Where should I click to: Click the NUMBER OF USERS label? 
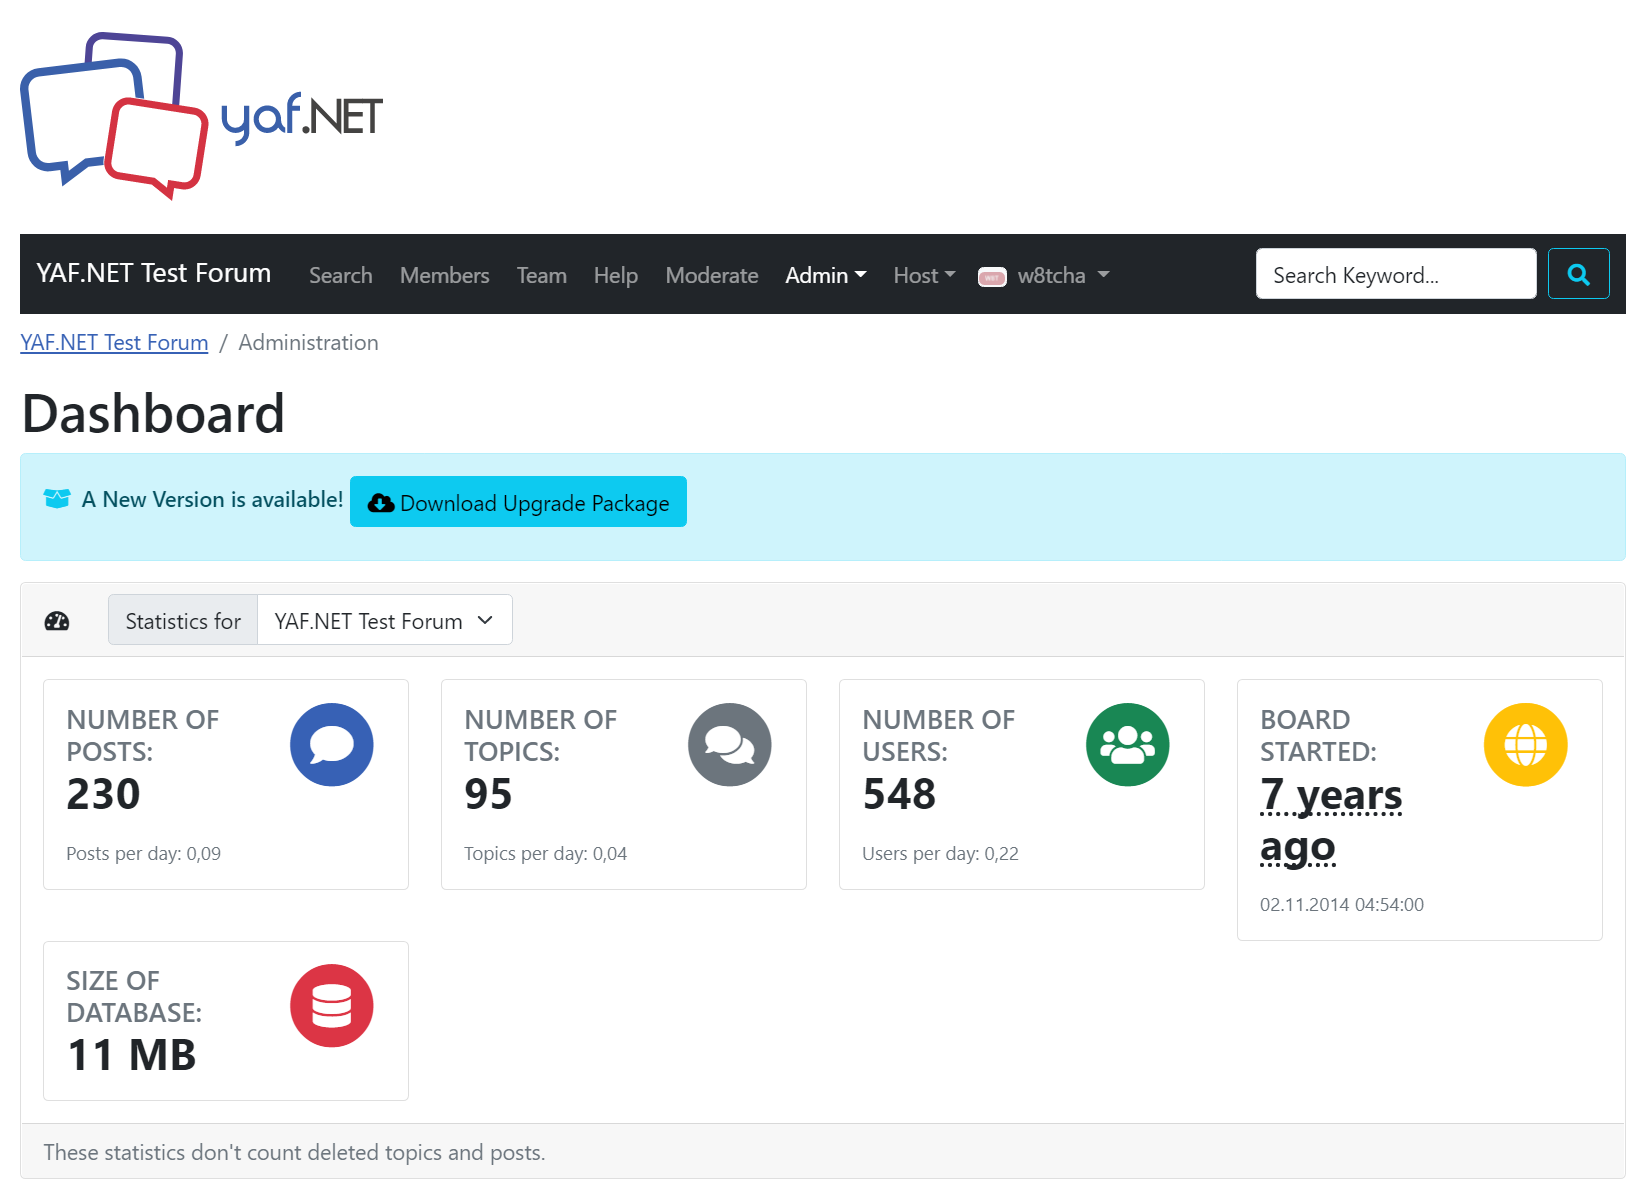click(x=939, y=735)
